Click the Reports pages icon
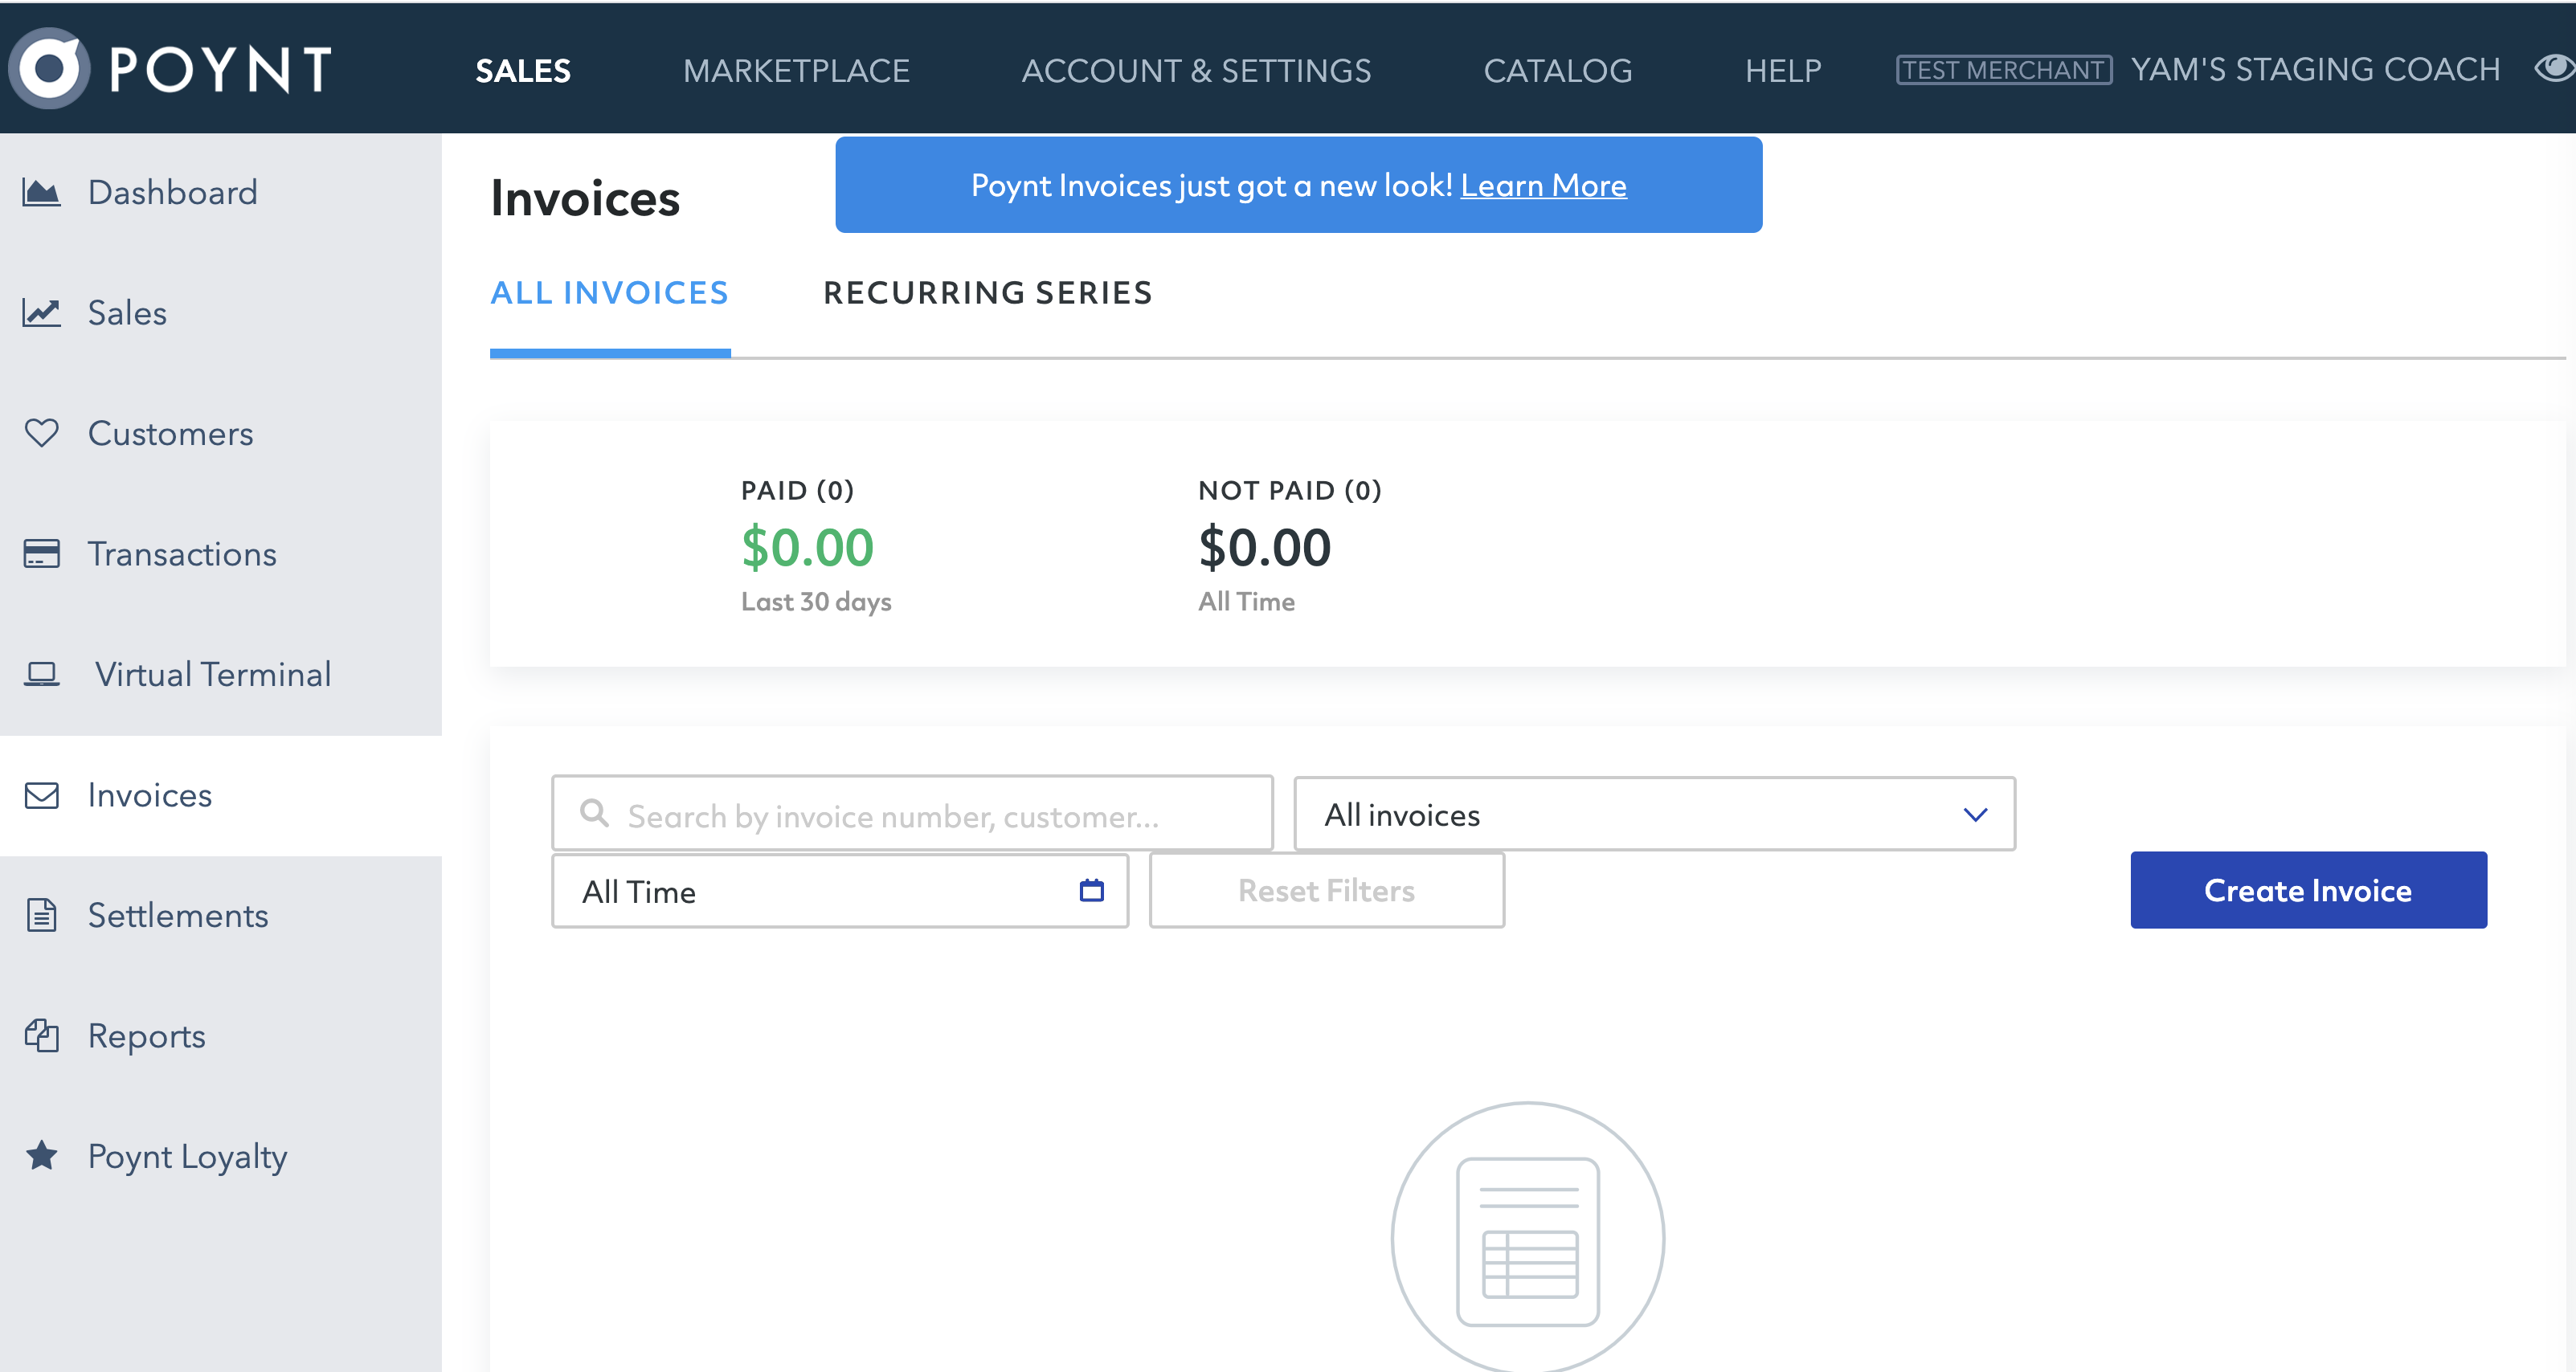Image resolution: width=2576 pixels, height=1372 pixels. point(41,1036)
